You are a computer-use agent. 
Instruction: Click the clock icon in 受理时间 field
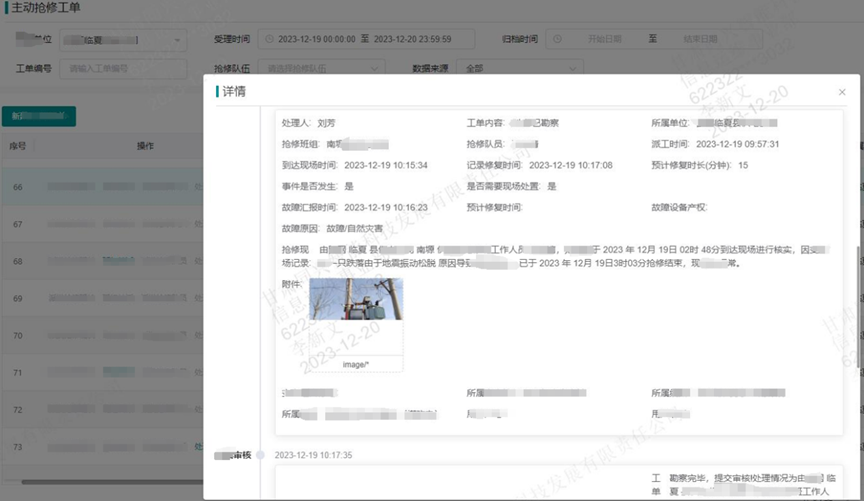[x=269, y=39]
